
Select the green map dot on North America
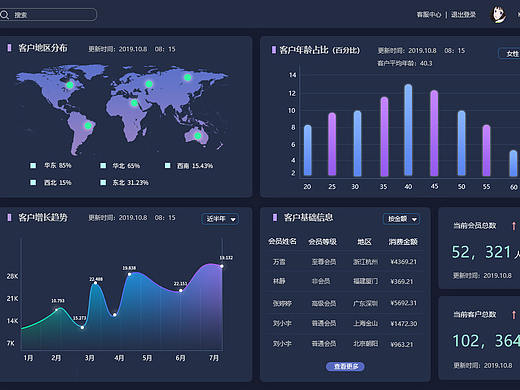tap(70, 85)
